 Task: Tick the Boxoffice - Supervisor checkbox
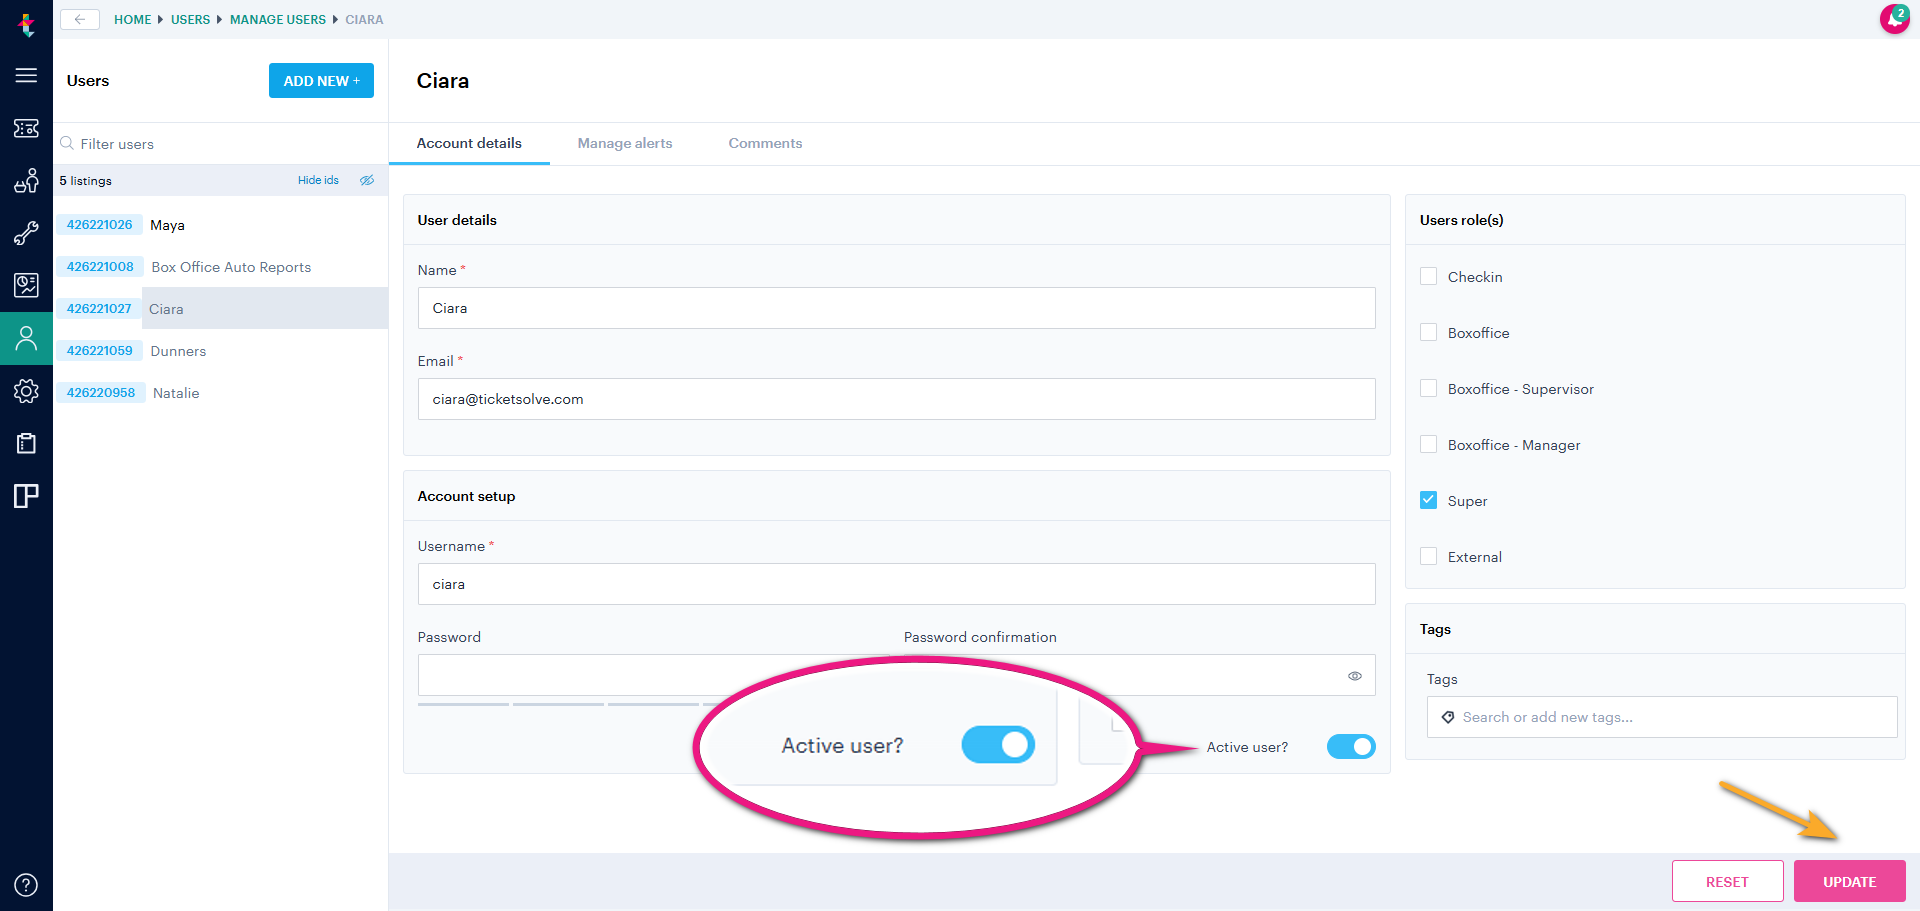pyautogui.click(x=1428, y=388)
